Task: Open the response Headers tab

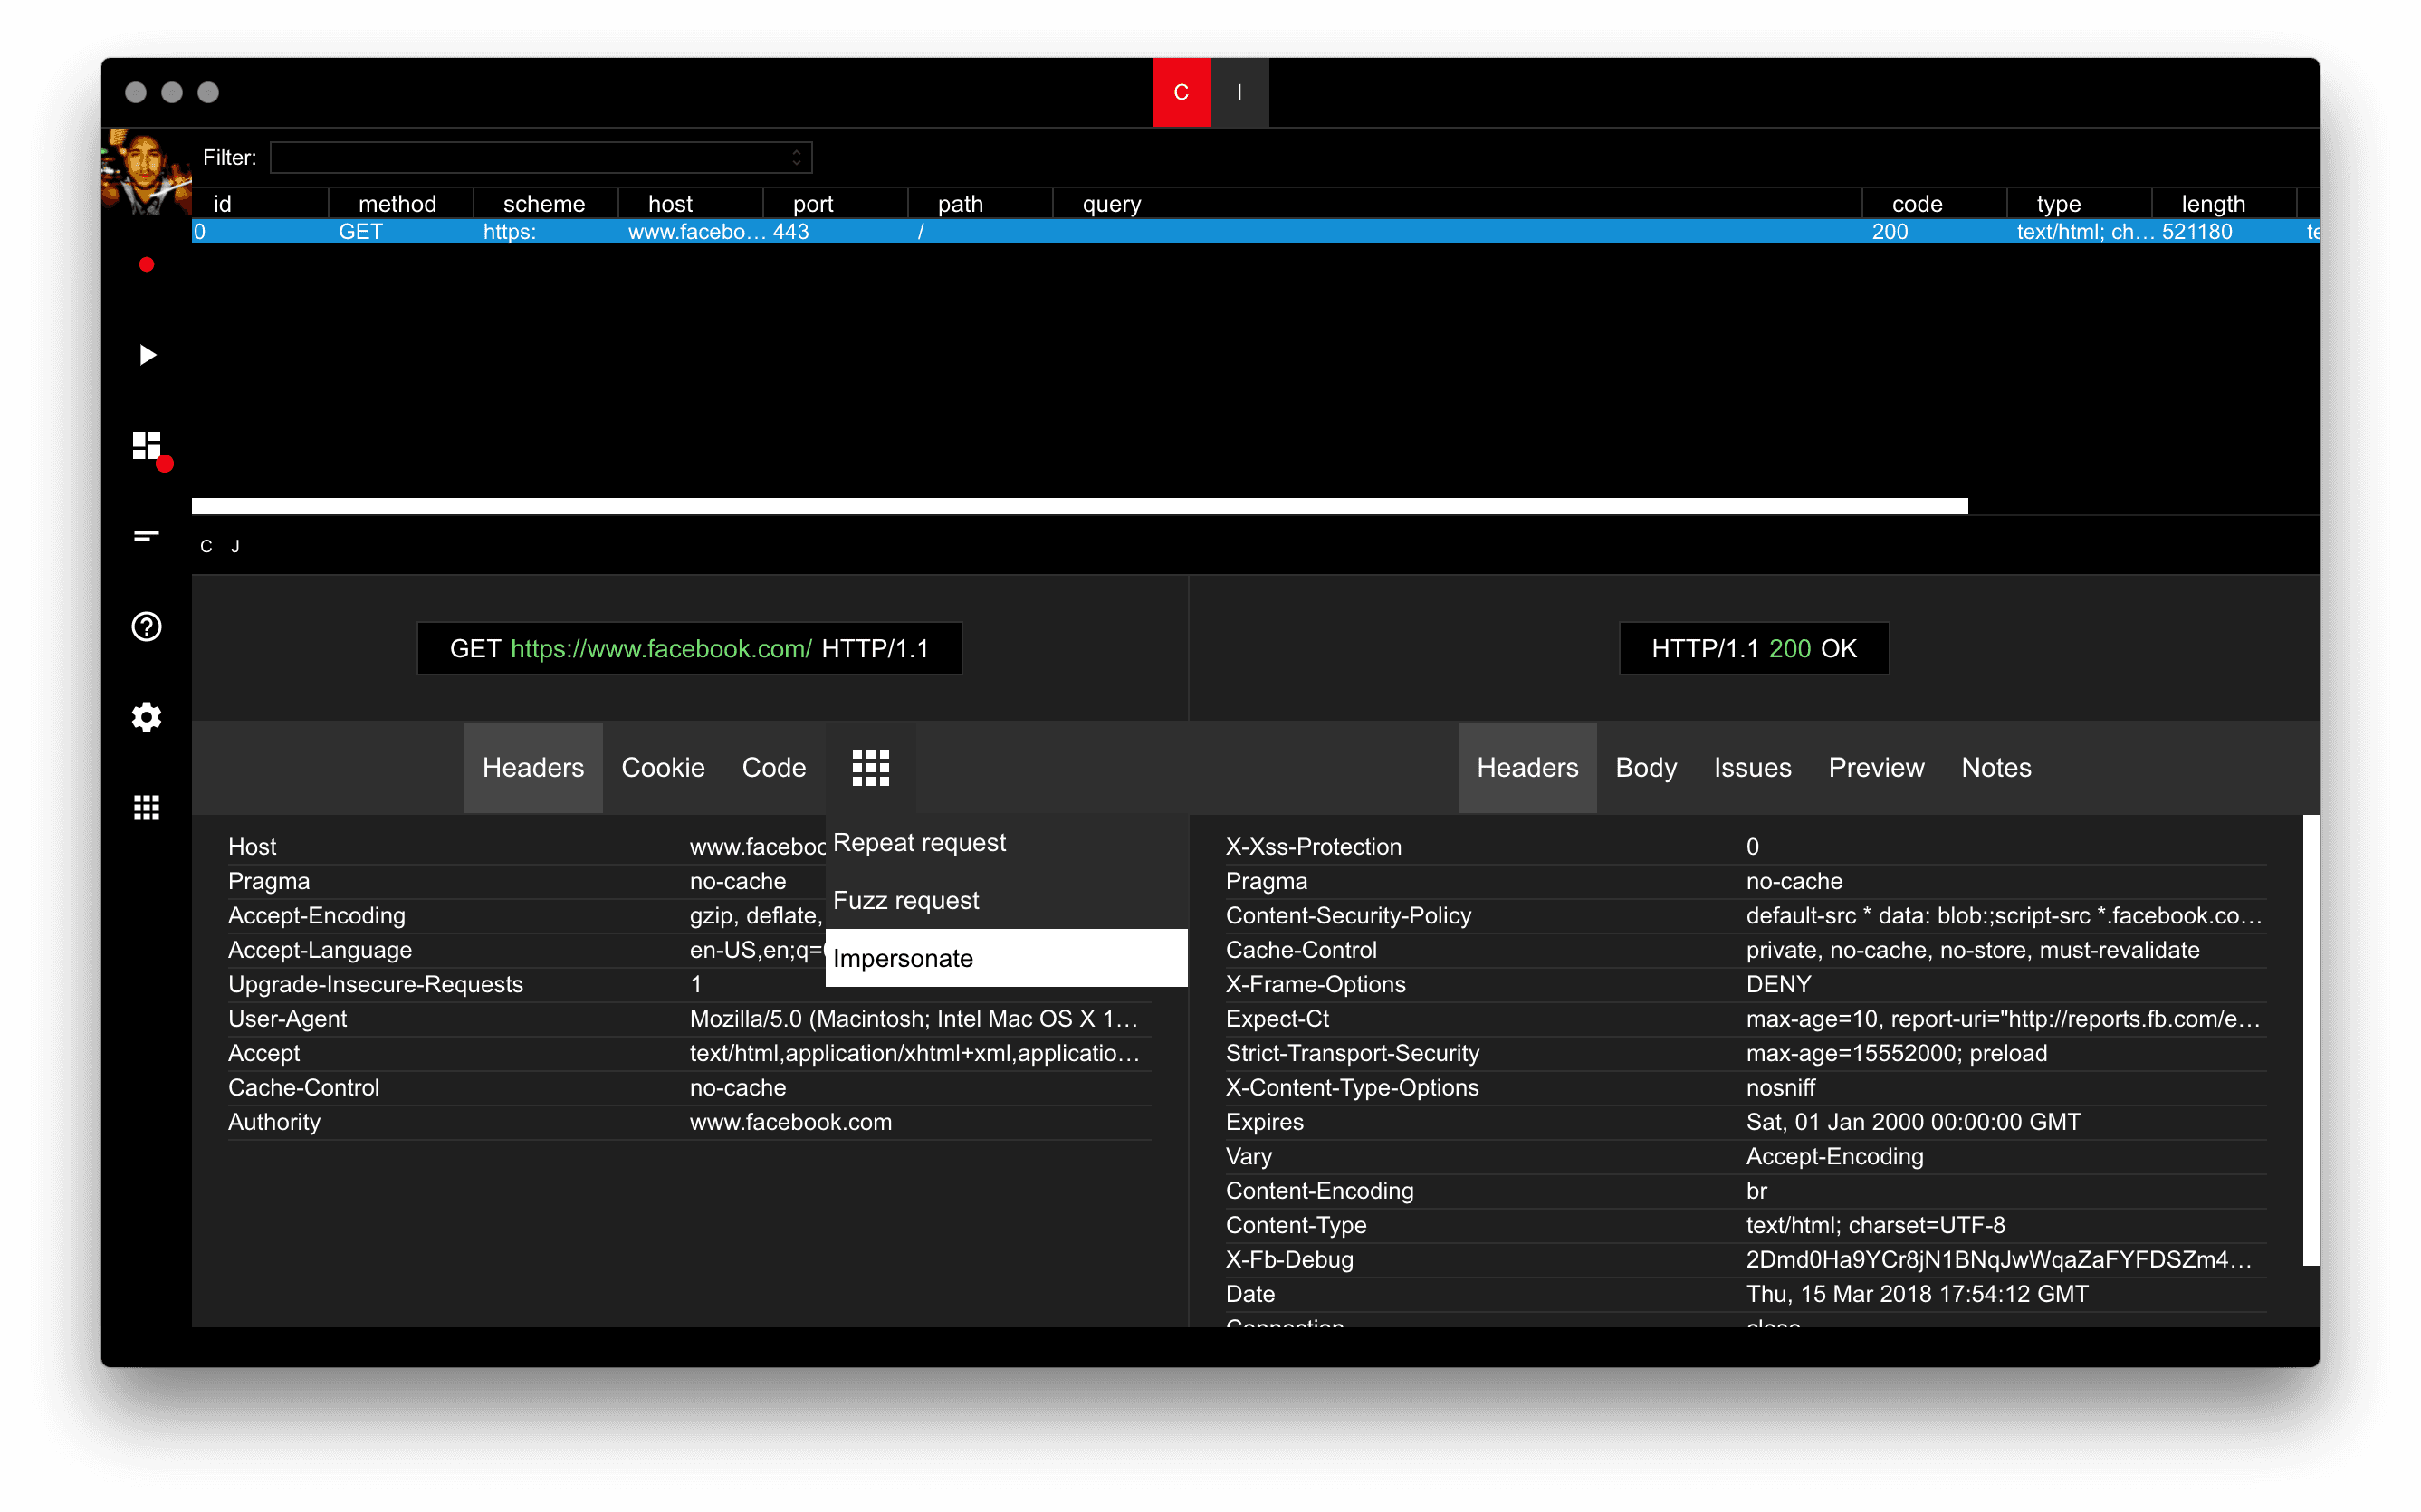Action: [x=1527, y=768]
